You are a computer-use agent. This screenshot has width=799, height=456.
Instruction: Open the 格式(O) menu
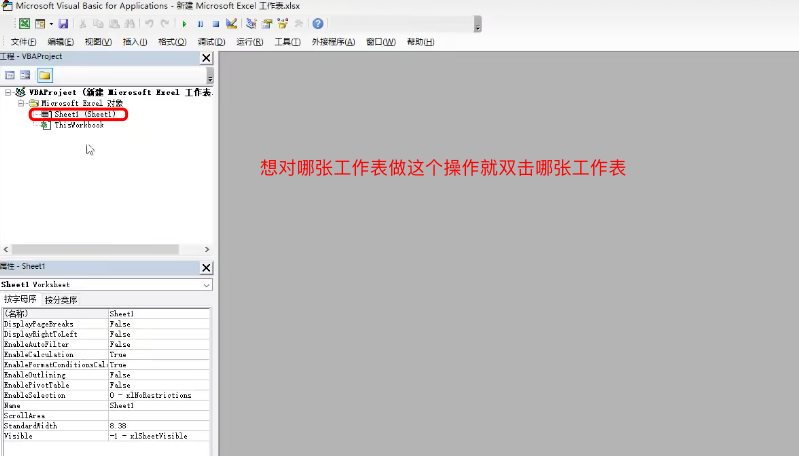click(172, 42)
